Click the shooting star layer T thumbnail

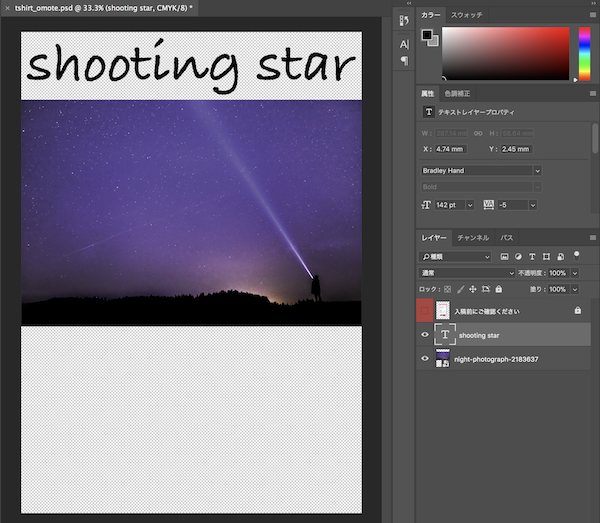[x=445, y=334]
